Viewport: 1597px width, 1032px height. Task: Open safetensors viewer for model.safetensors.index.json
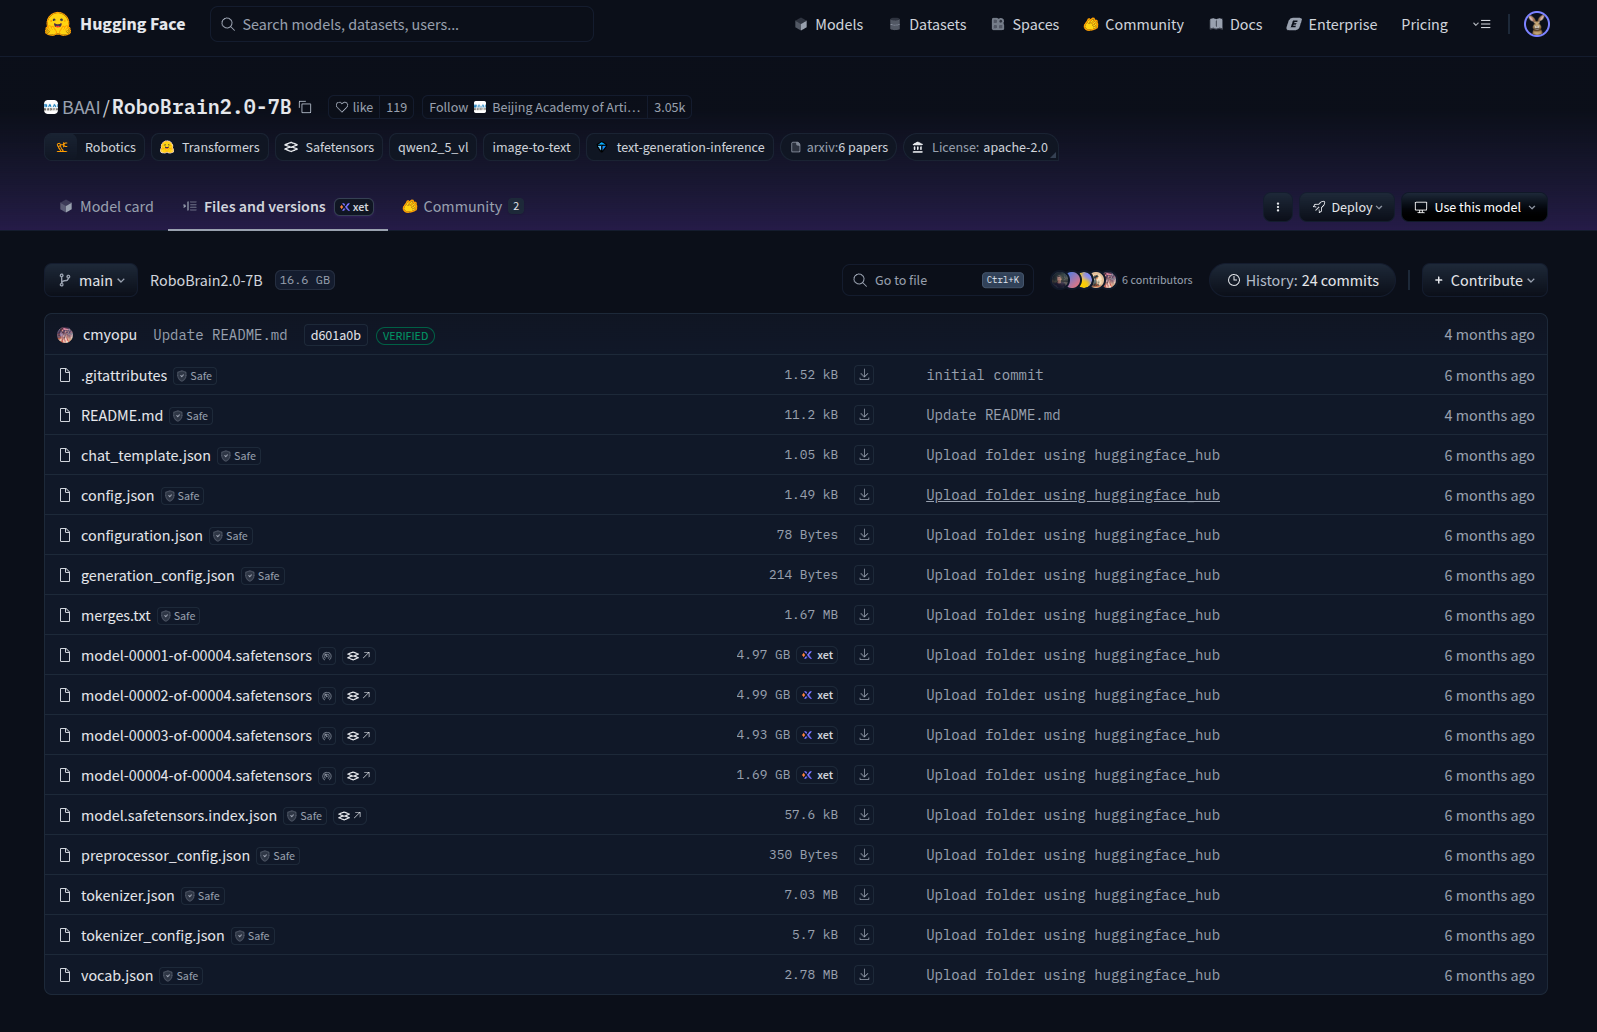click(x=350, y=816)
